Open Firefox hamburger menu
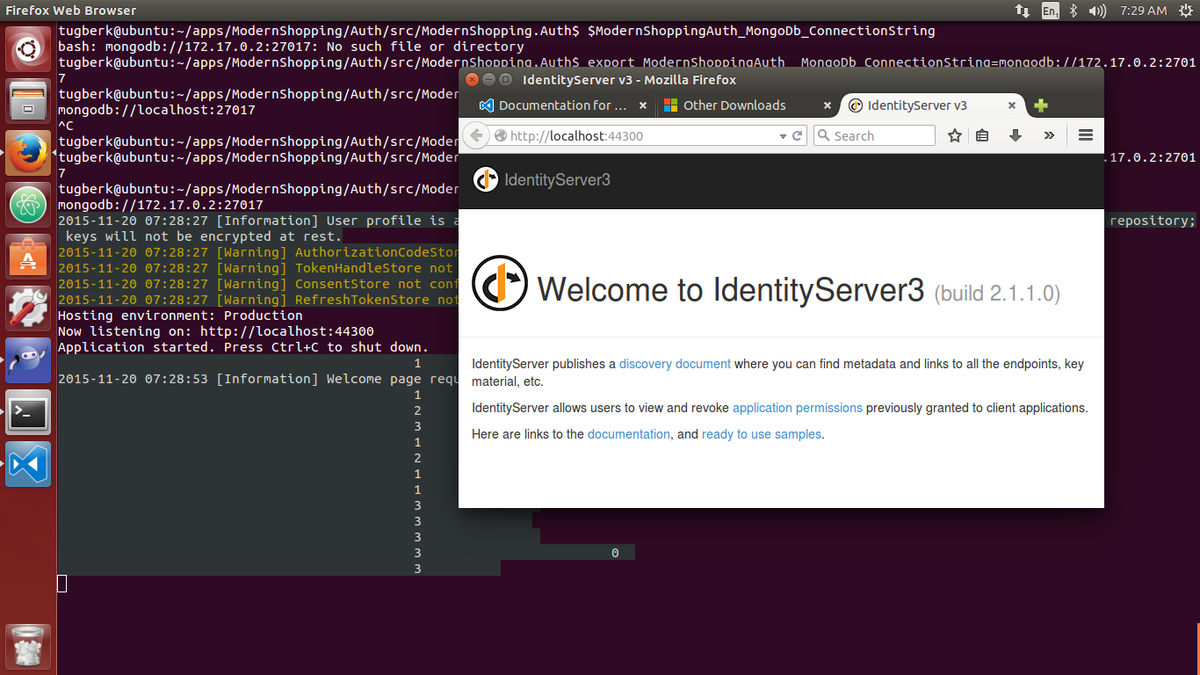 (x=1086, y=135)
